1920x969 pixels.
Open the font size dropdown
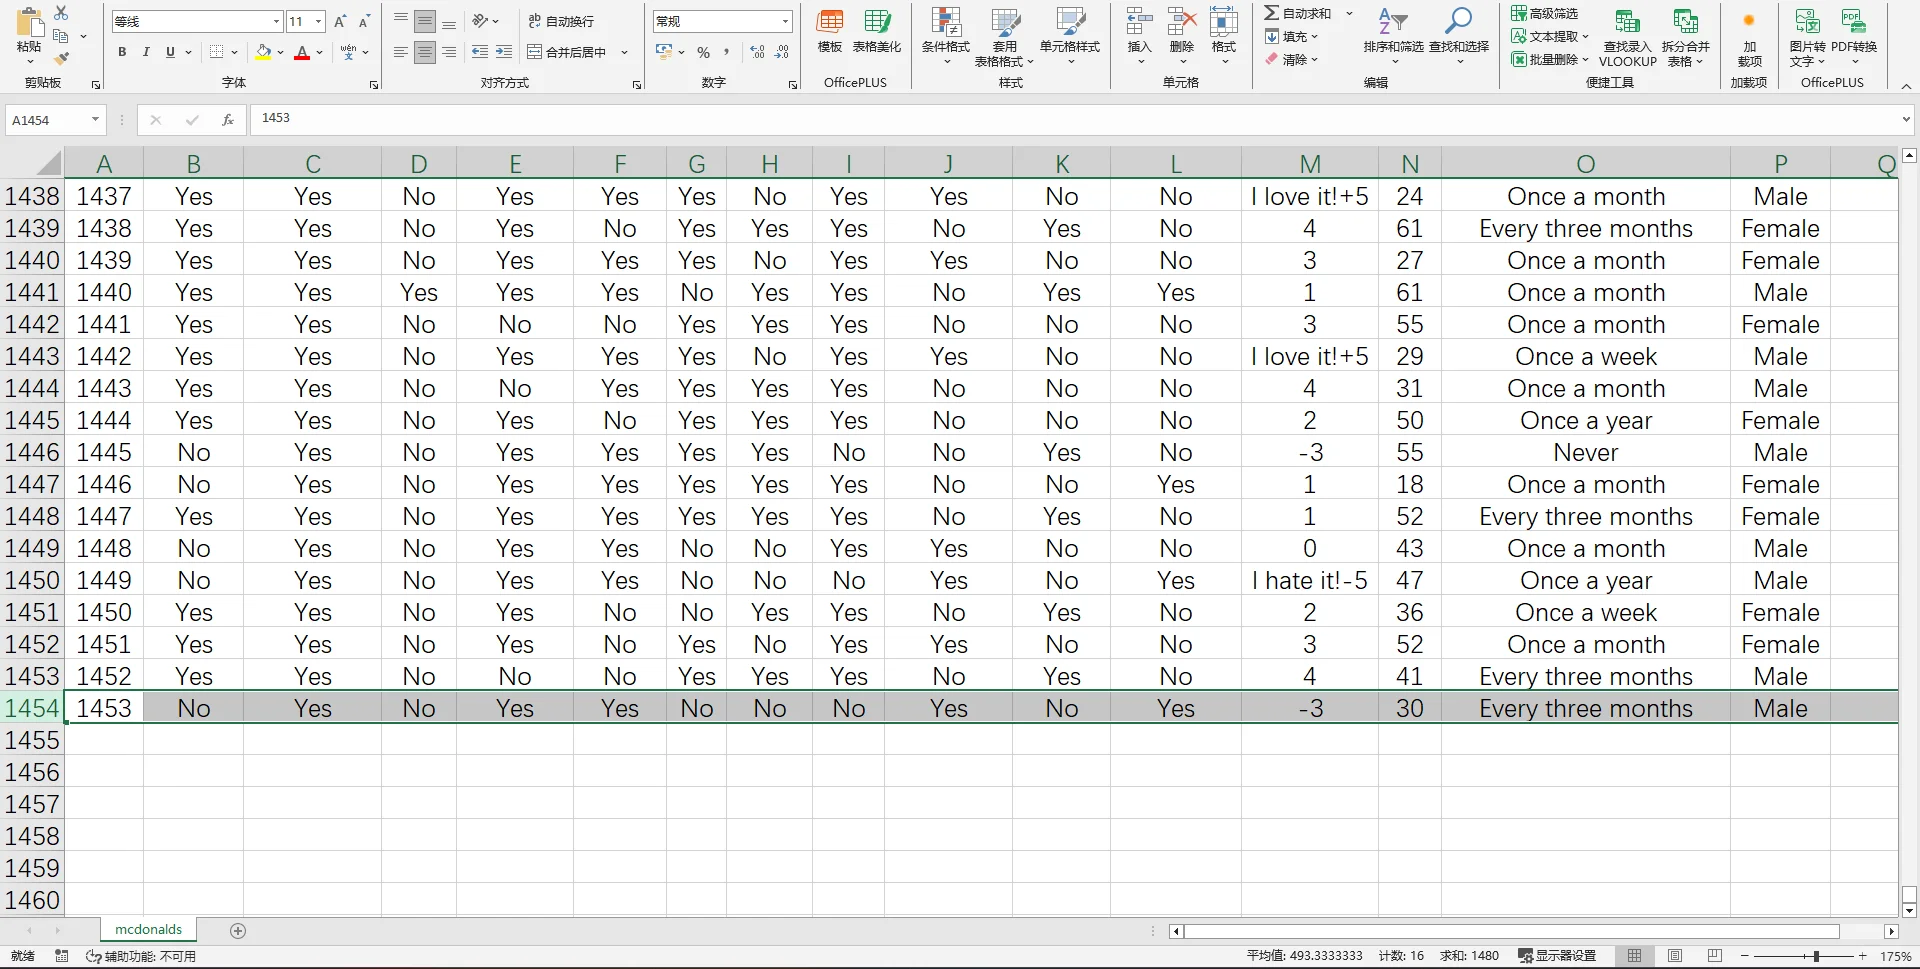[x=319, y=21]
